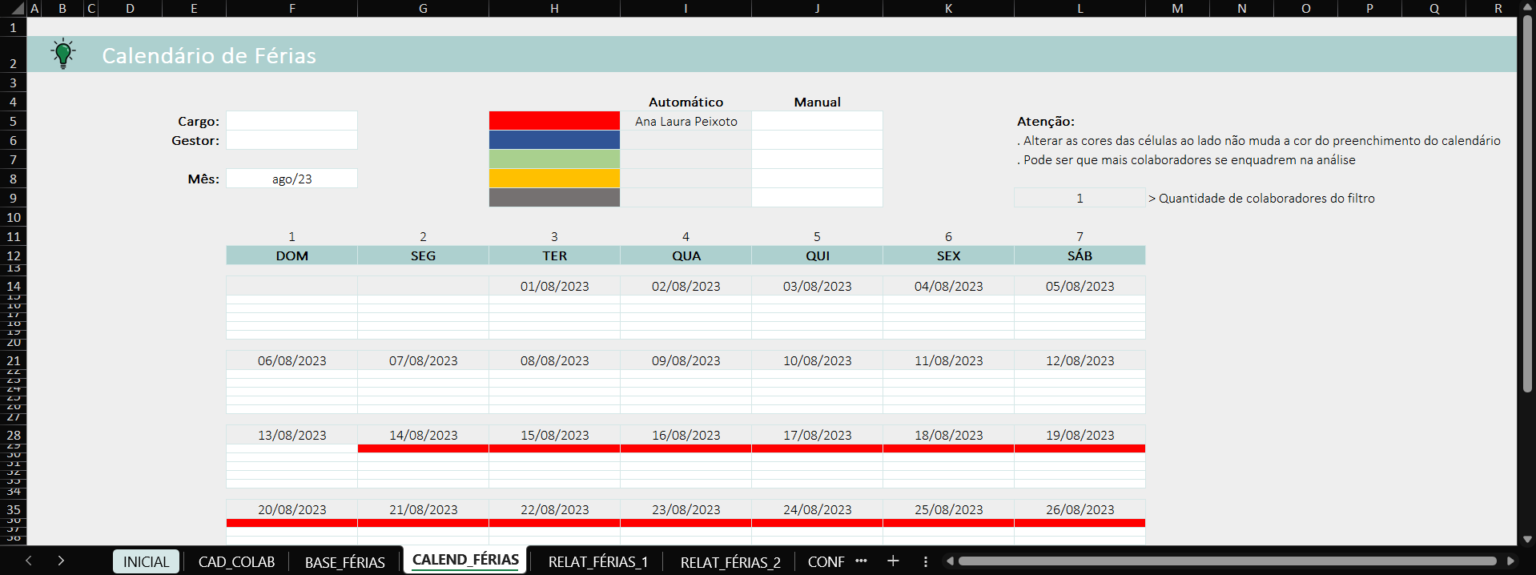Go to next sheet tabs arrow
The width and height of the screenshot is (1536, 575).
pos(61,561)
